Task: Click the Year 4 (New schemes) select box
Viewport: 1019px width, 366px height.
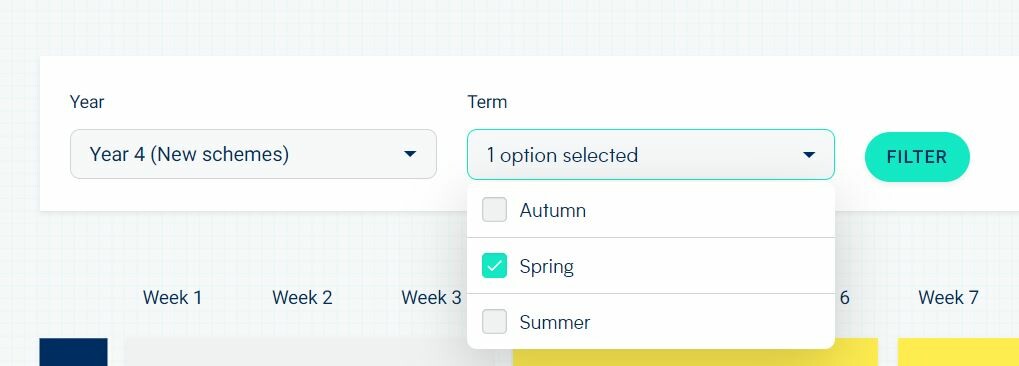Action: (x=253, y=154)
